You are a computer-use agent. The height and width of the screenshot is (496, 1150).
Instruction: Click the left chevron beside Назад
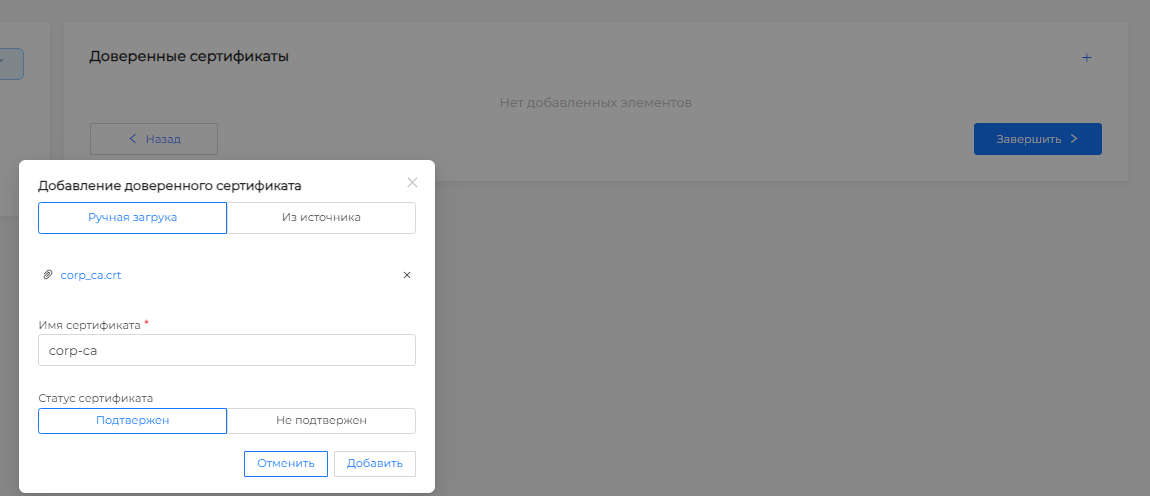pos(132,139)
